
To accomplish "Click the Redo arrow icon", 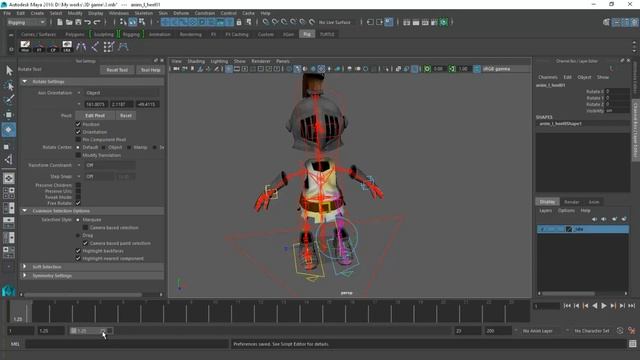I will click(97, 22).
